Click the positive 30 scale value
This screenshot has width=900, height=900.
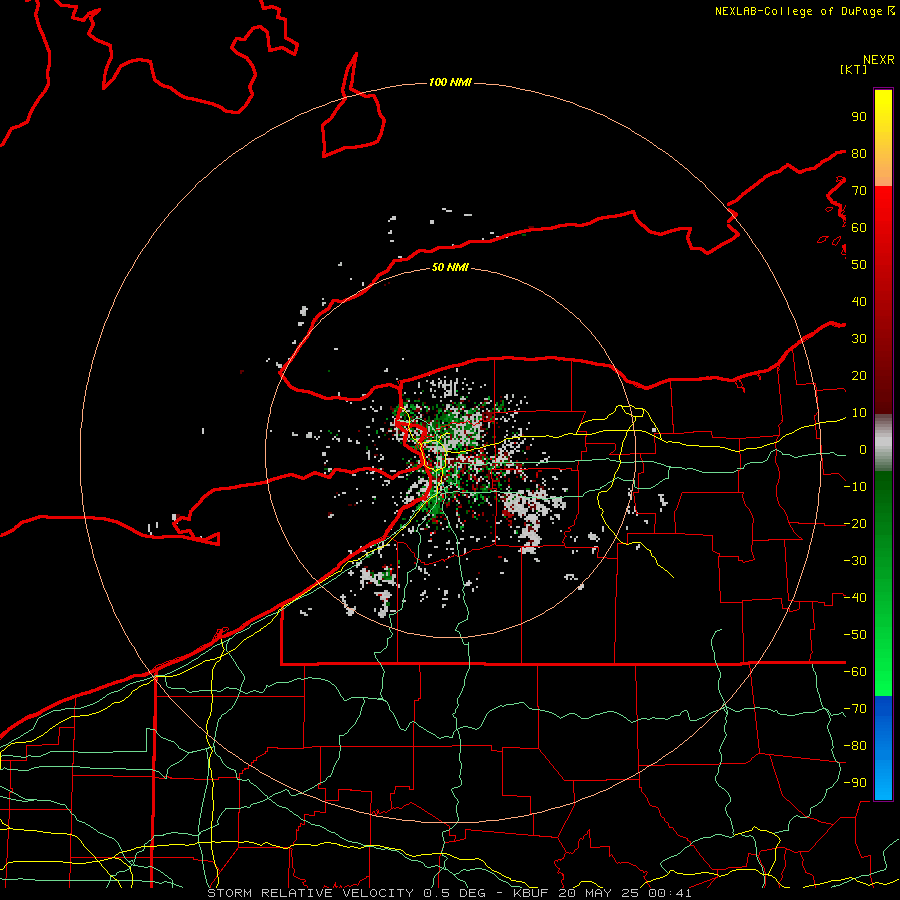859,339
